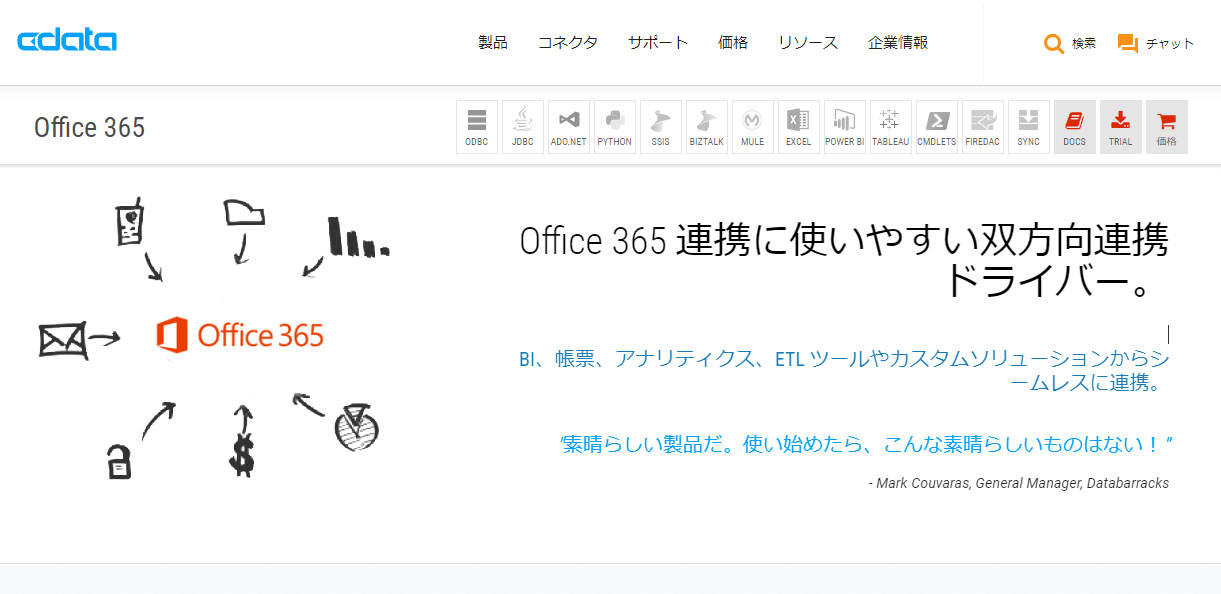Click the FireDAC components icon
This screenshot has height=594, width=1221.
pyautogui.click(x=983, y=127)
